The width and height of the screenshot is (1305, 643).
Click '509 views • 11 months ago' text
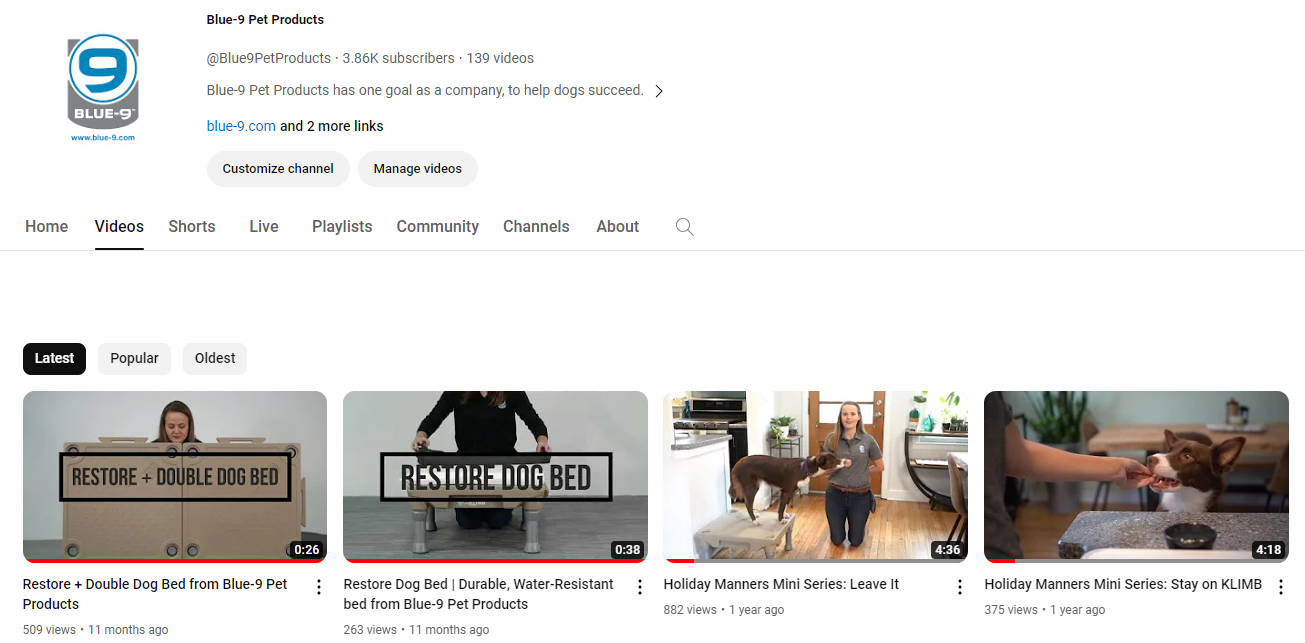96,630
